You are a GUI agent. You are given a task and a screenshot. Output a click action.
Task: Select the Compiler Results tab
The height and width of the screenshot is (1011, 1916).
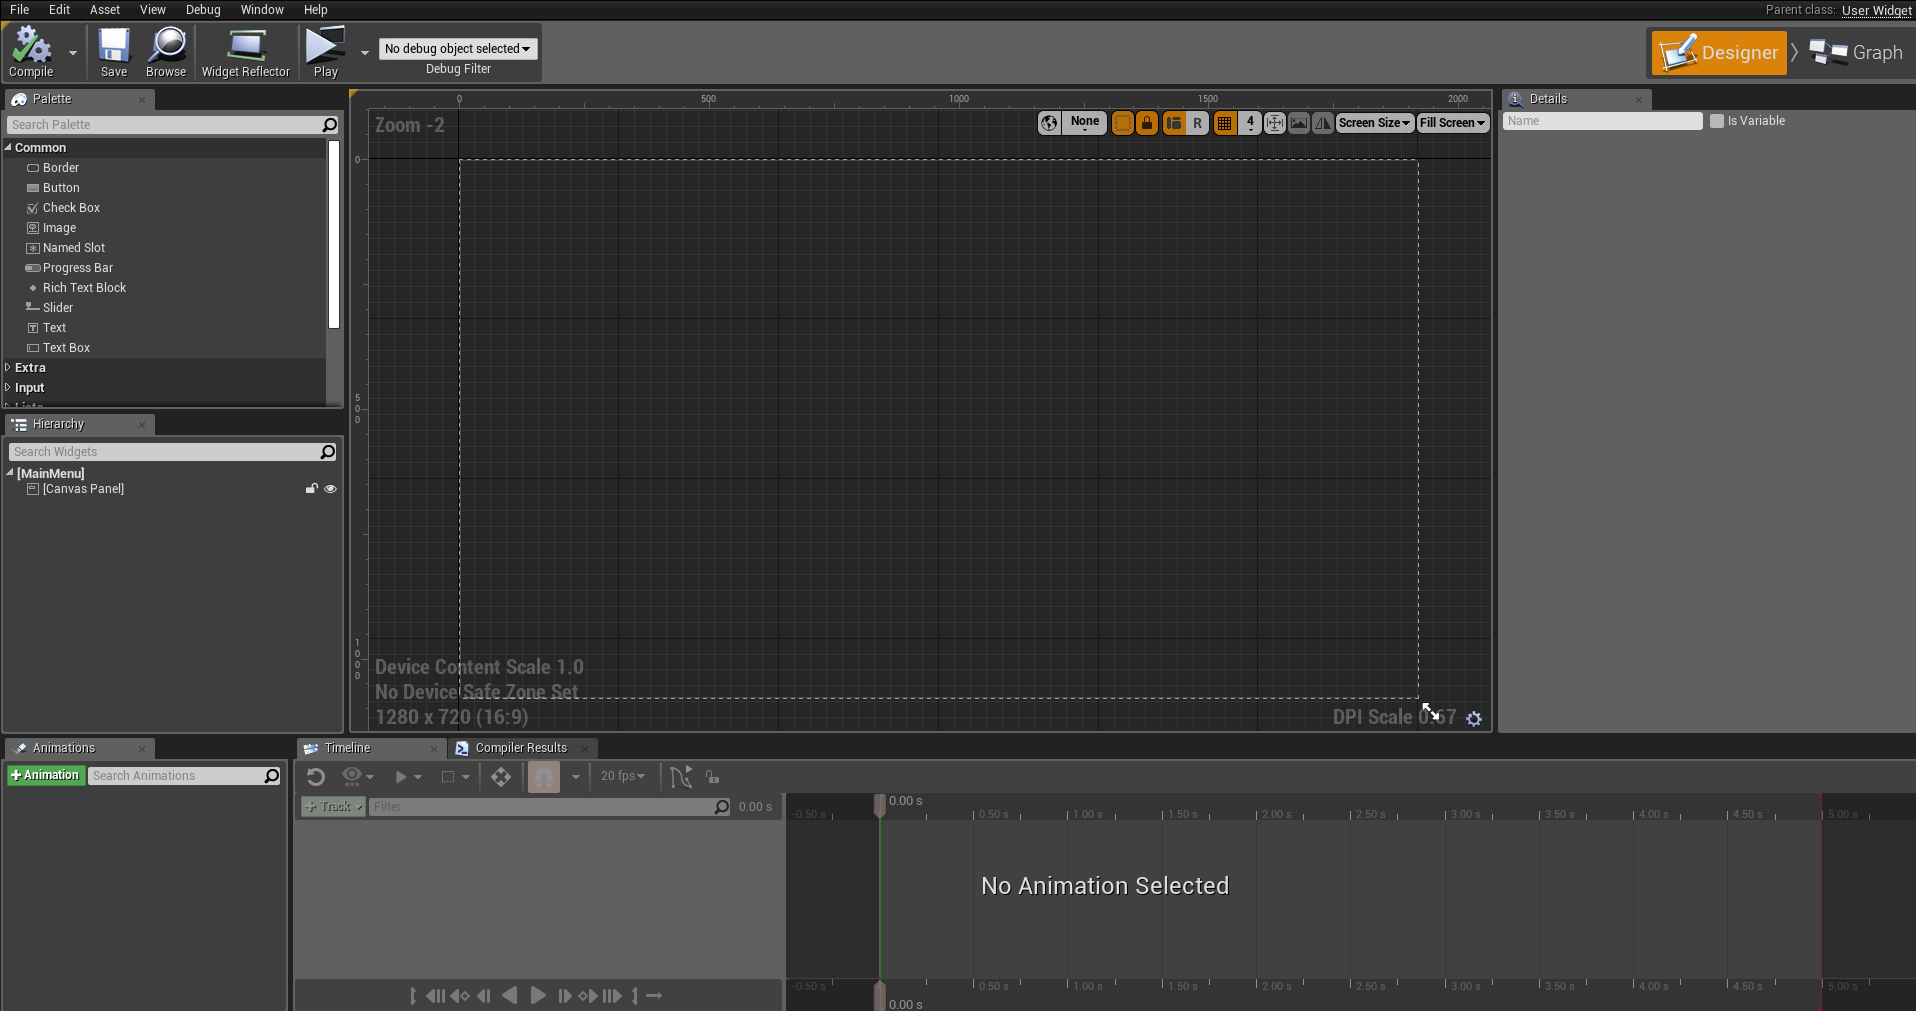click(521, 748)
